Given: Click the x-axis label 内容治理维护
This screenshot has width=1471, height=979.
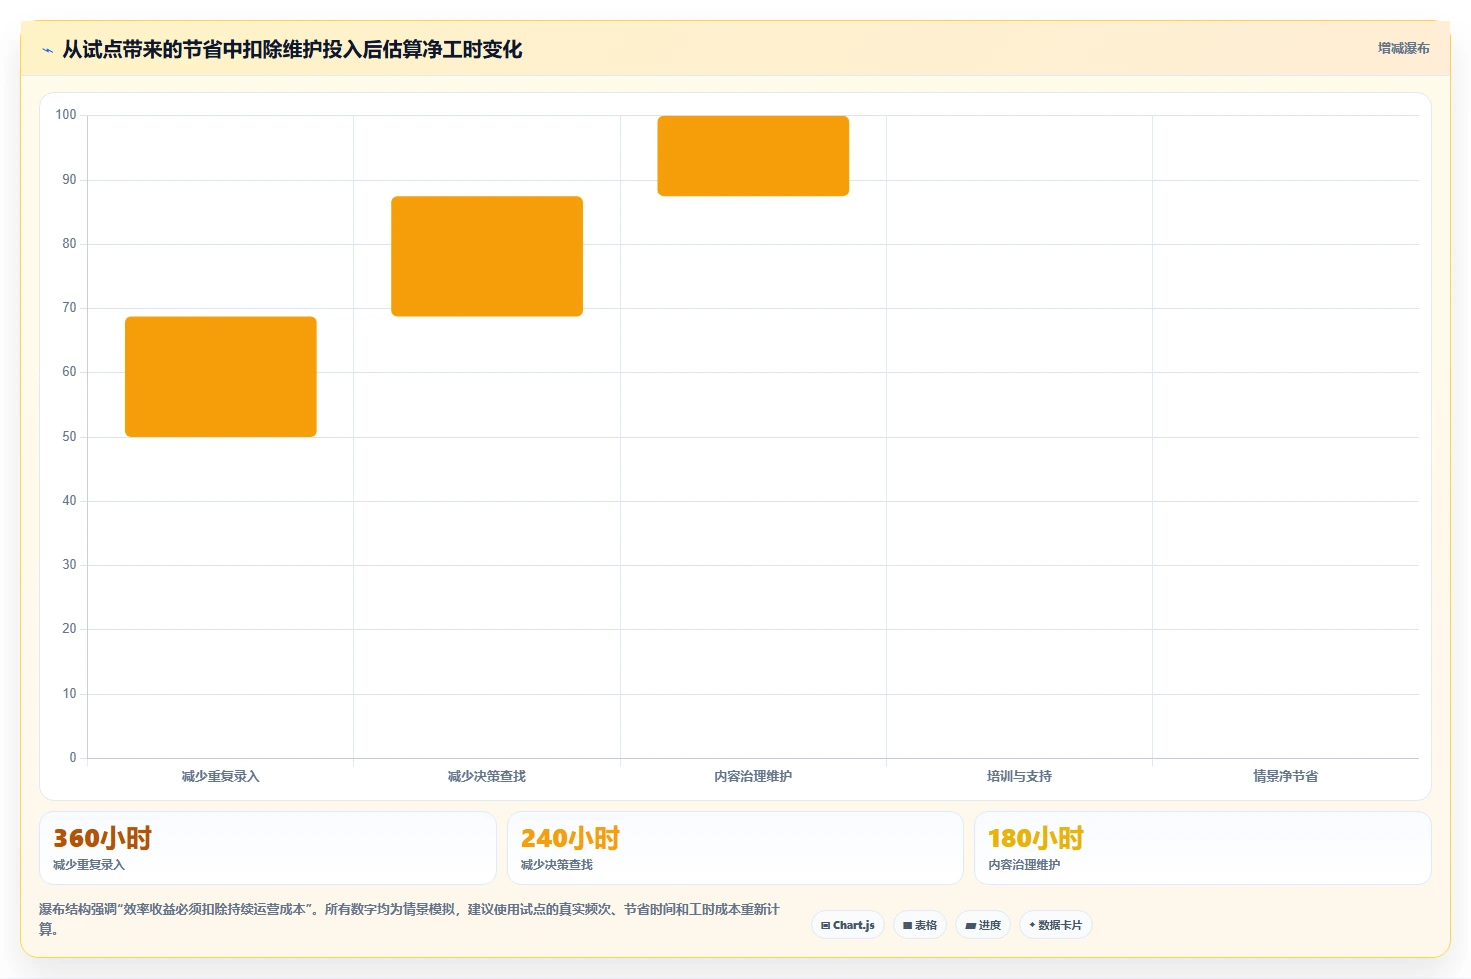Looking at the screenshot, I should point(753,776).
